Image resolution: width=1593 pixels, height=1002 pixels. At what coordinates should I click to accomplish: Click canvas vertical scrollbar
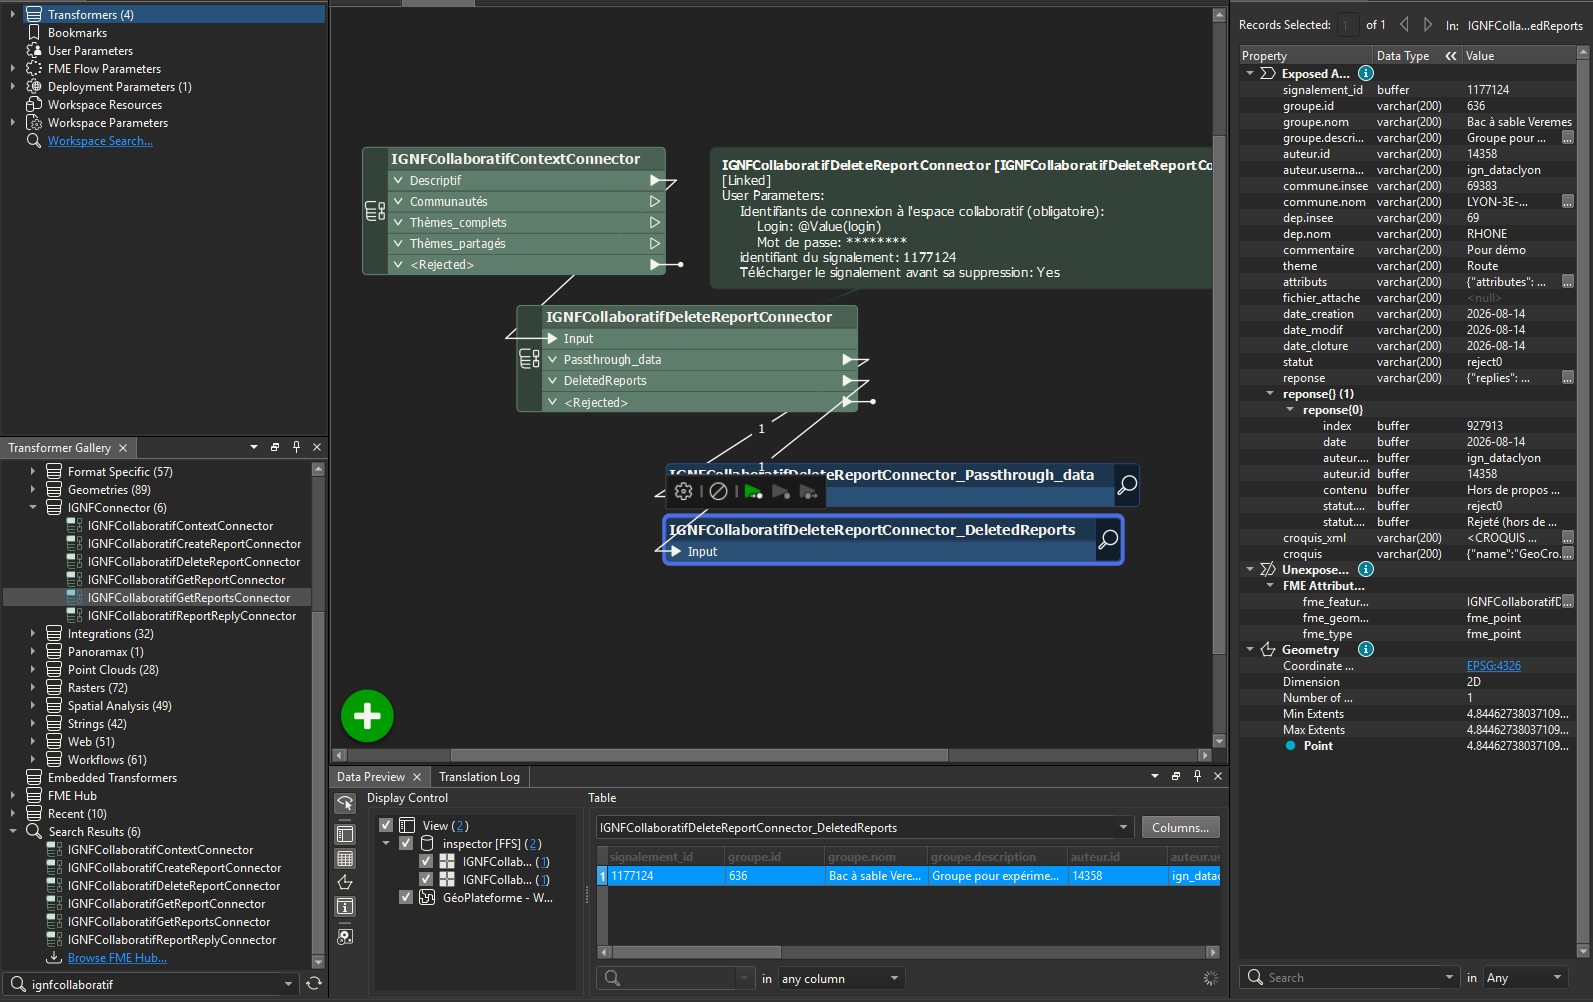(x=1219, y=394)
